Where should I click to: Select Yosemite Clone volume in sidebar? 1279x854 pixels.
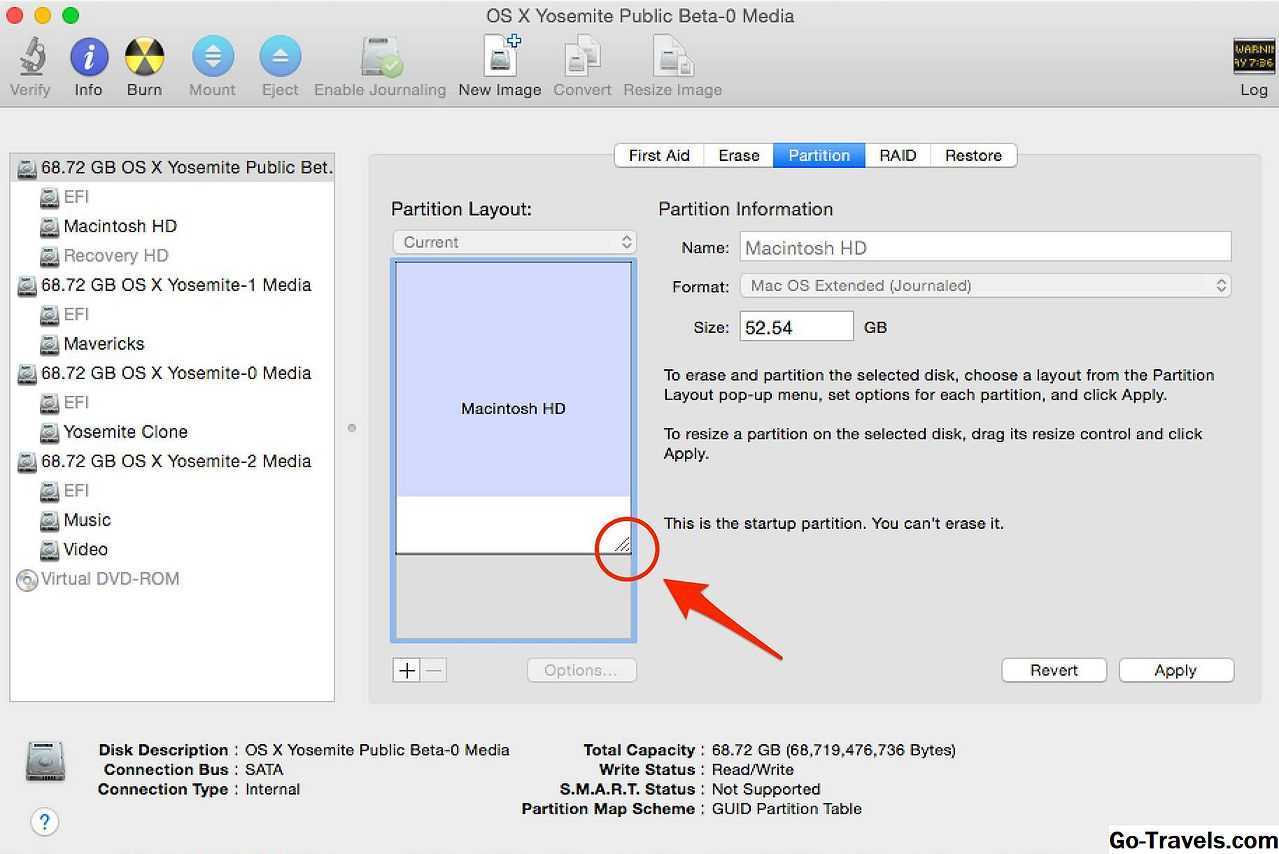125,432
